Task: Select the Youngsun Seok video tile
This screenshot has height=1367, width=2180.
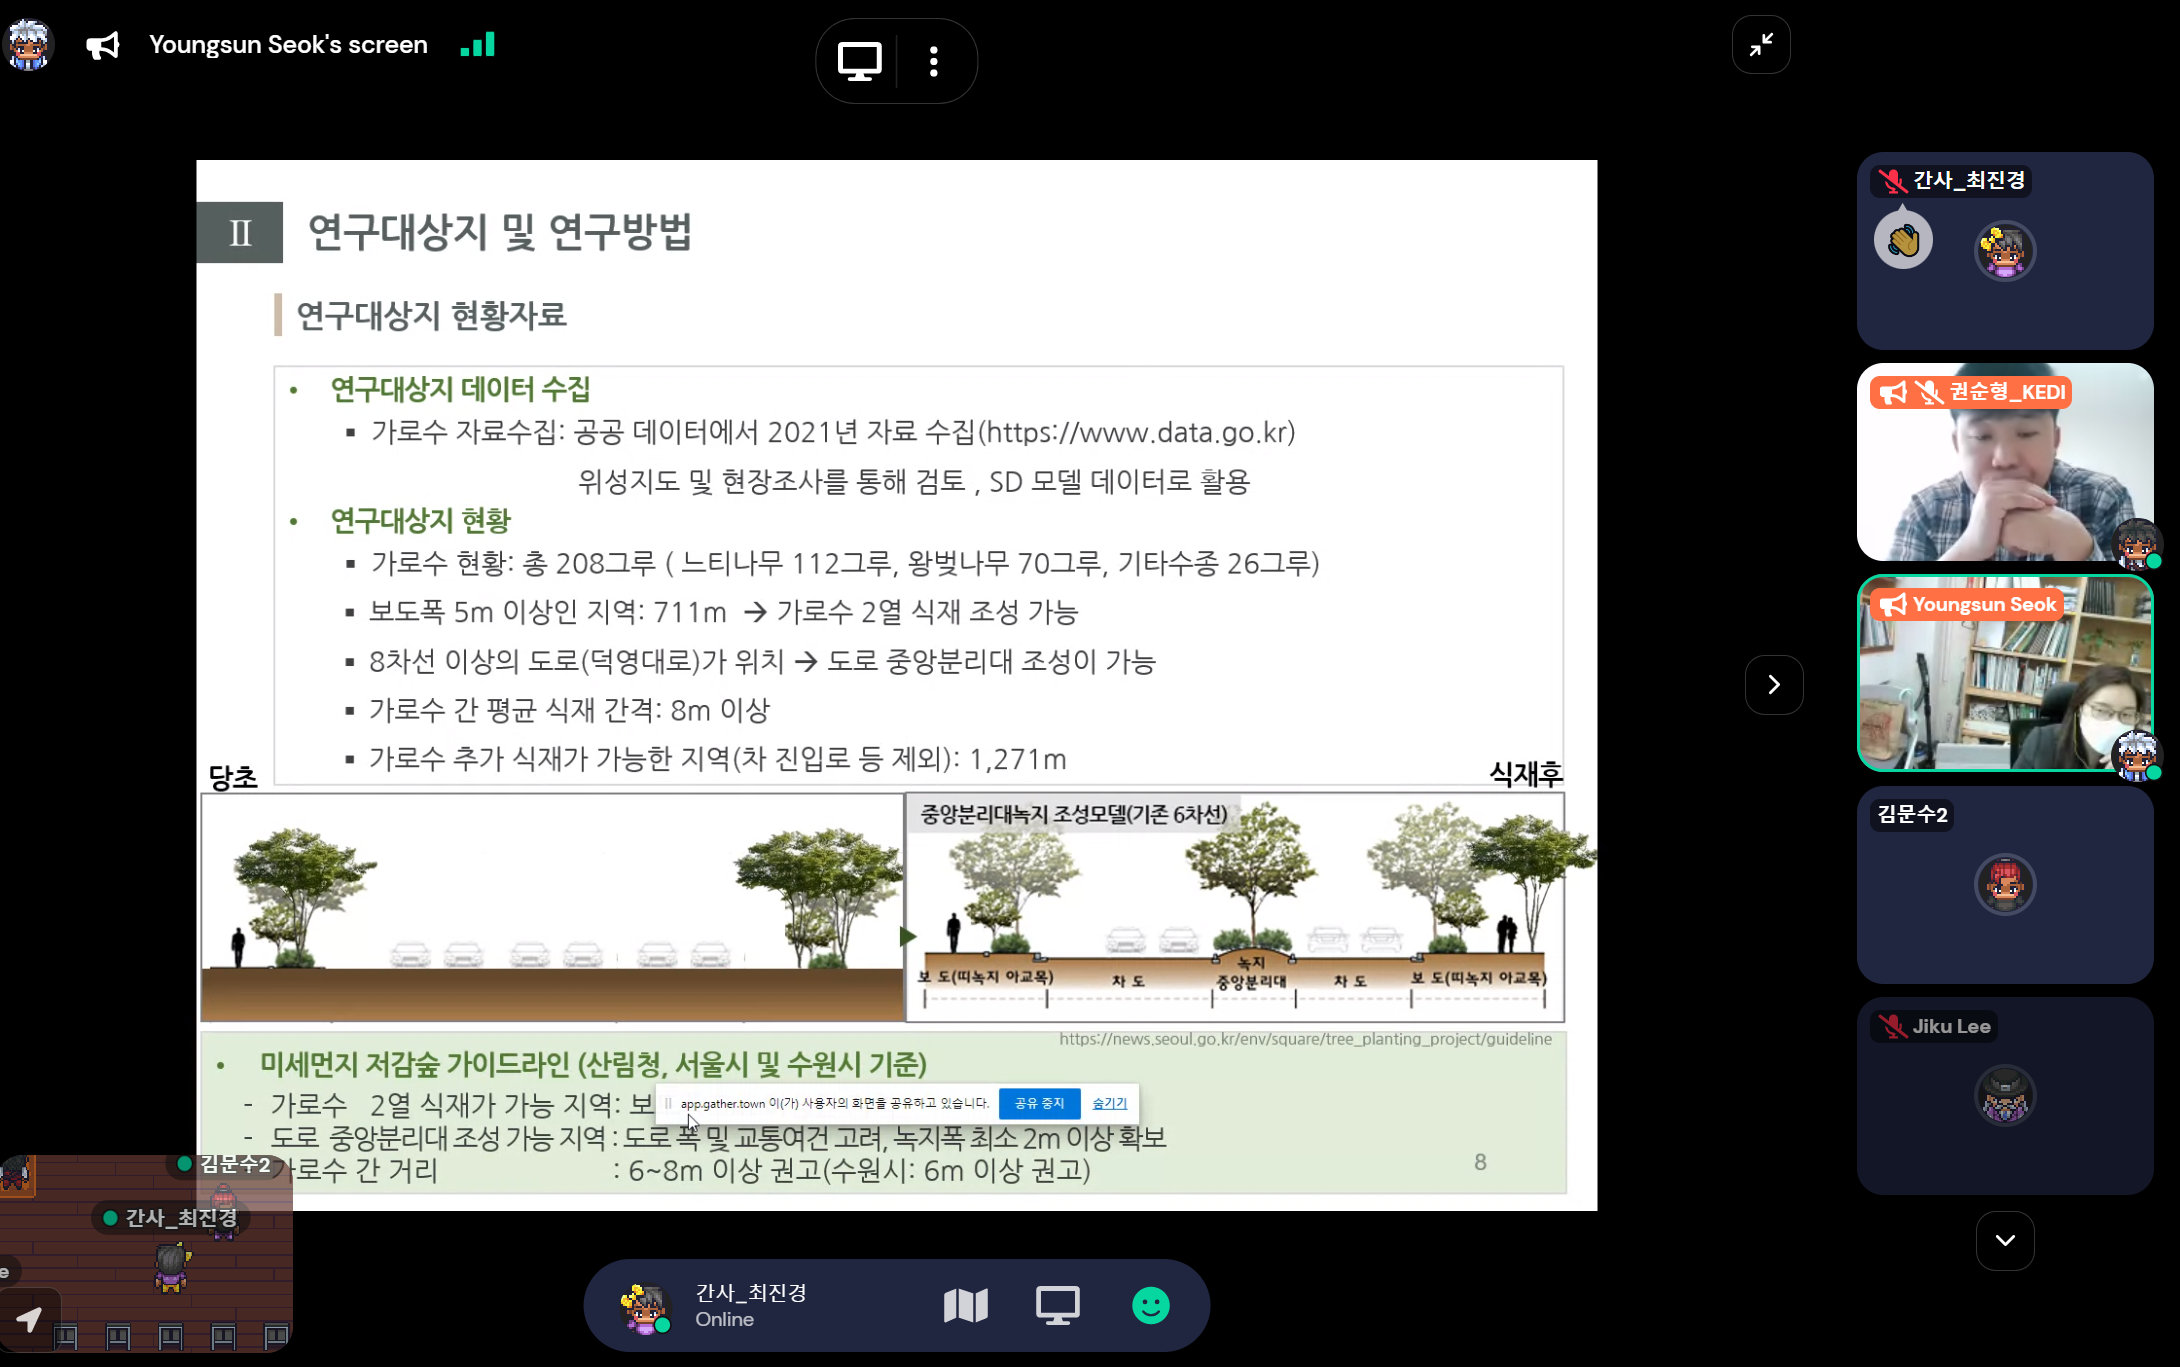Action: pyautogui.click(x=2004, y=673)
